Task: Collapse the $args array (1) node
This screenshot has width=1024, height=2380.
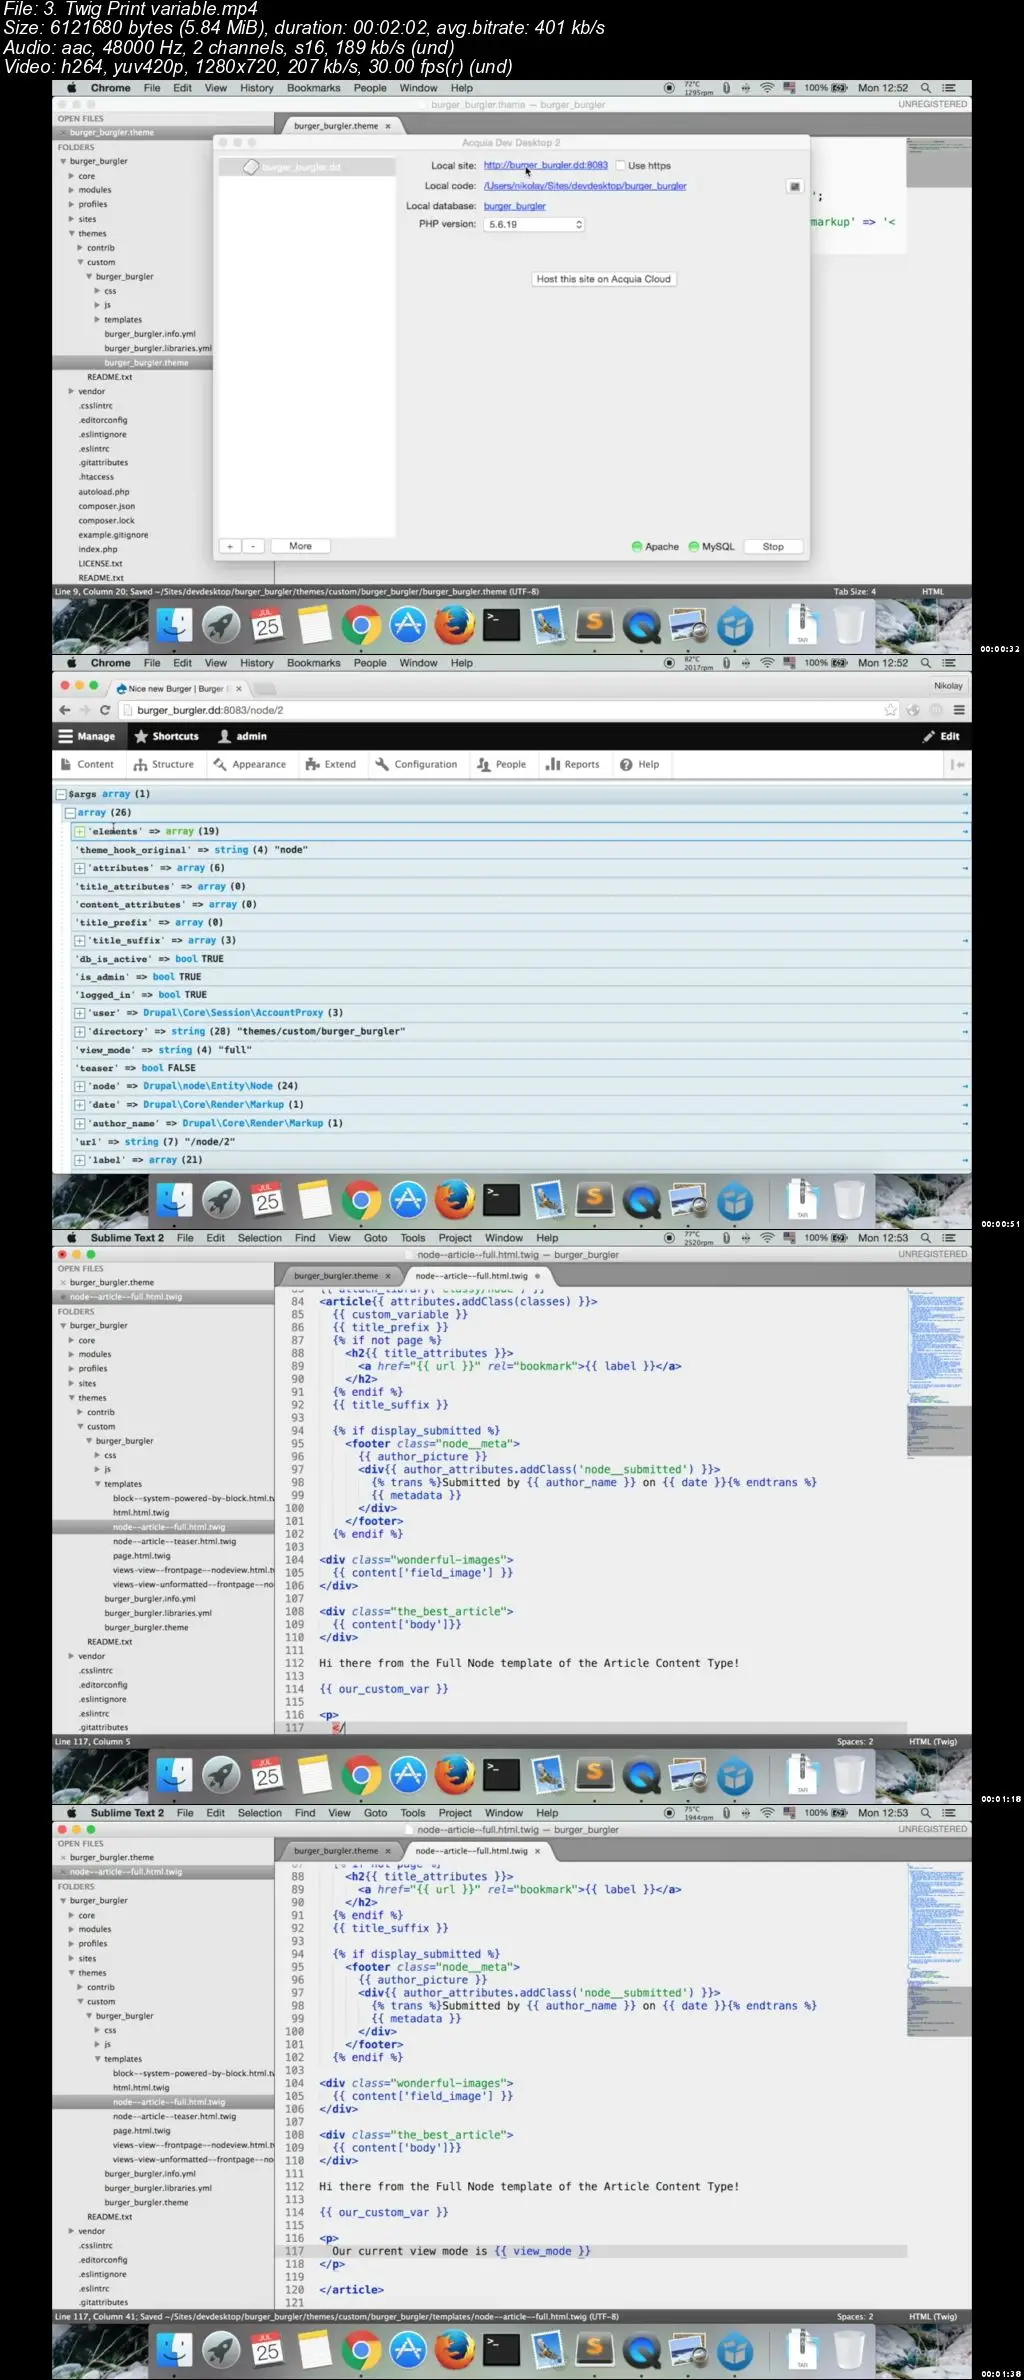Action: tap(61, 794)
